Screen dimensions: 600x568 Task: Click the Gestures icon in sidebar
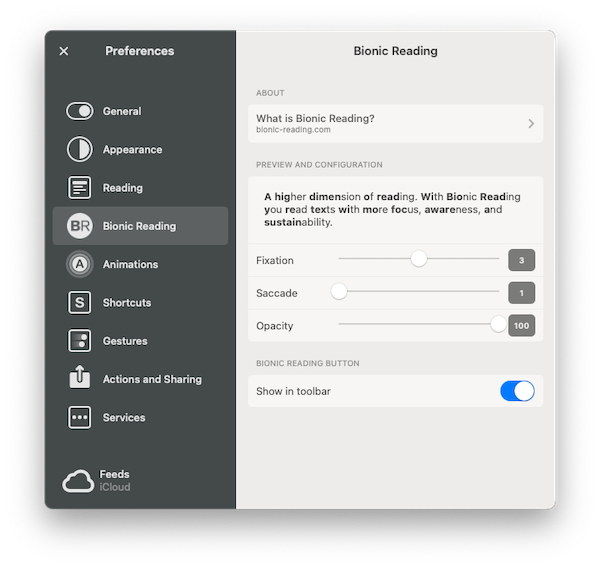click(x=80, y=341)
